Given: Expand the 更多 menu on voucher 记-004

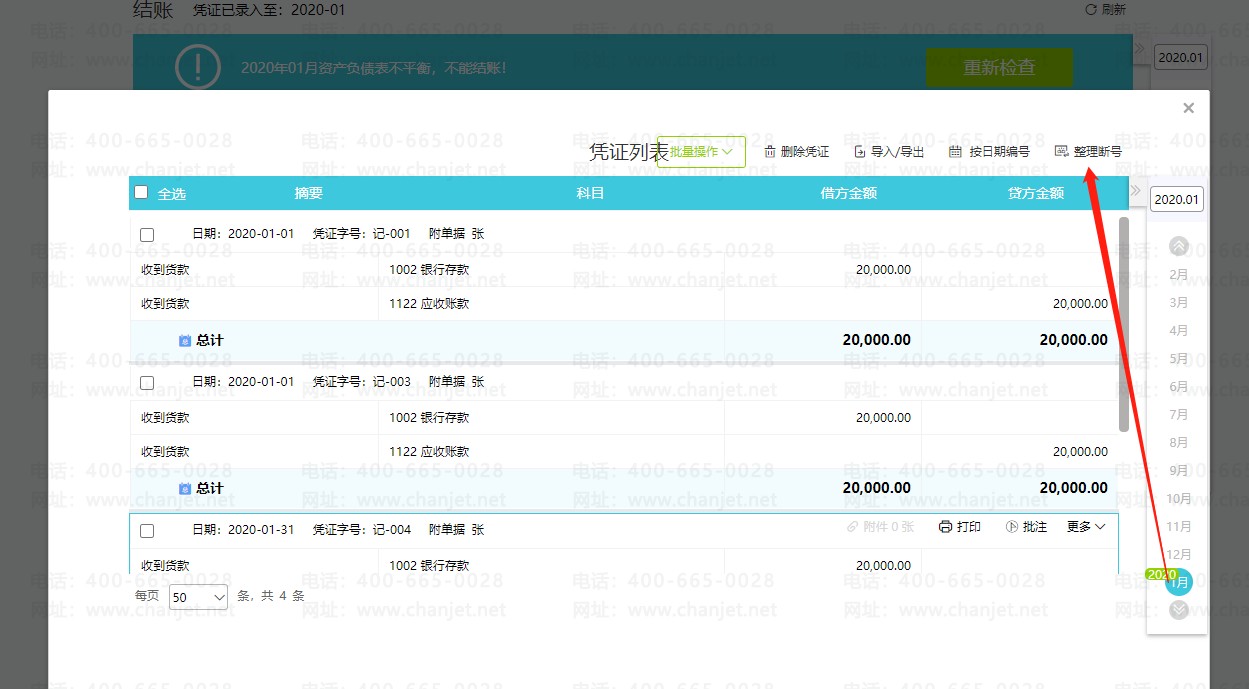Looking at the screenshot, I should [1086, 527].
